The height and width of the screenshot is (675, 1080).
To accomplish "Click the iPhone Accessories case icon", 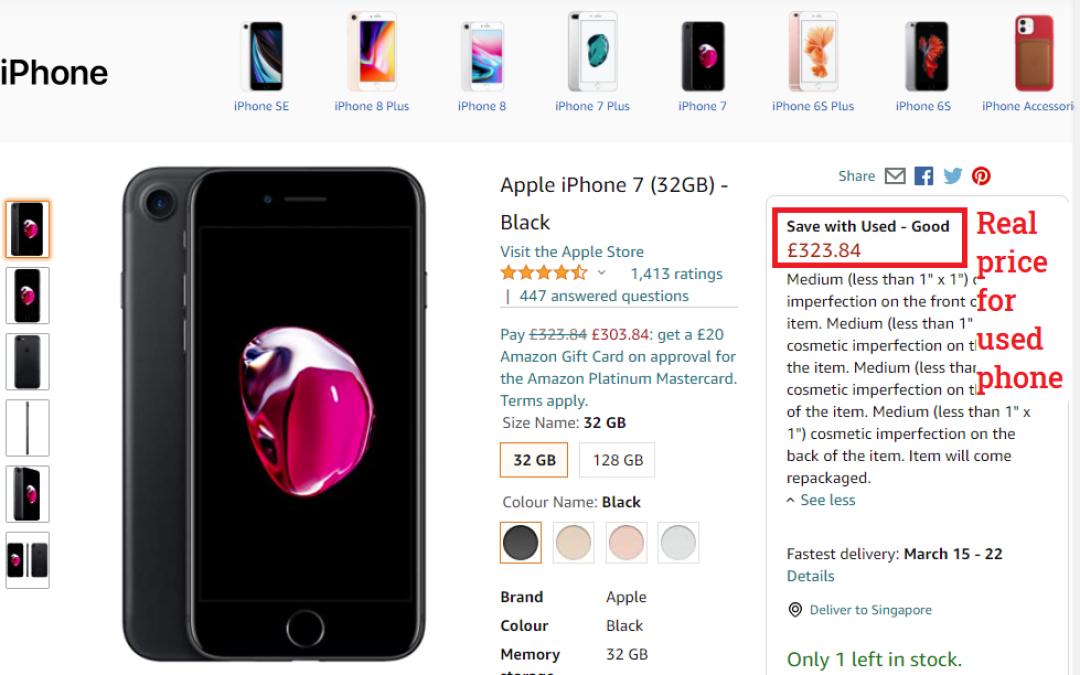I will coord(1033,54).
